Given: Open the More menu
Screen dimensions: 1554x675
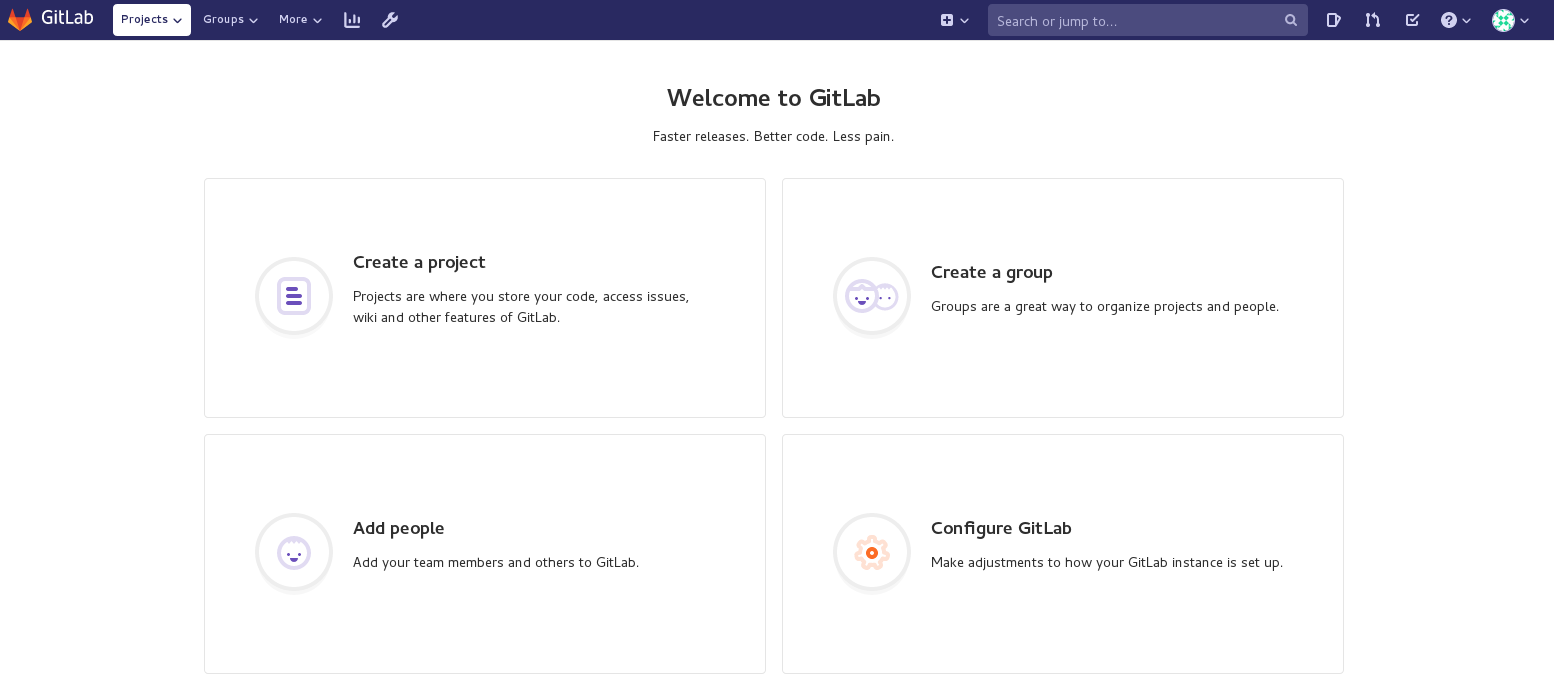Looking at the screenshot, I should click(300, 20).
